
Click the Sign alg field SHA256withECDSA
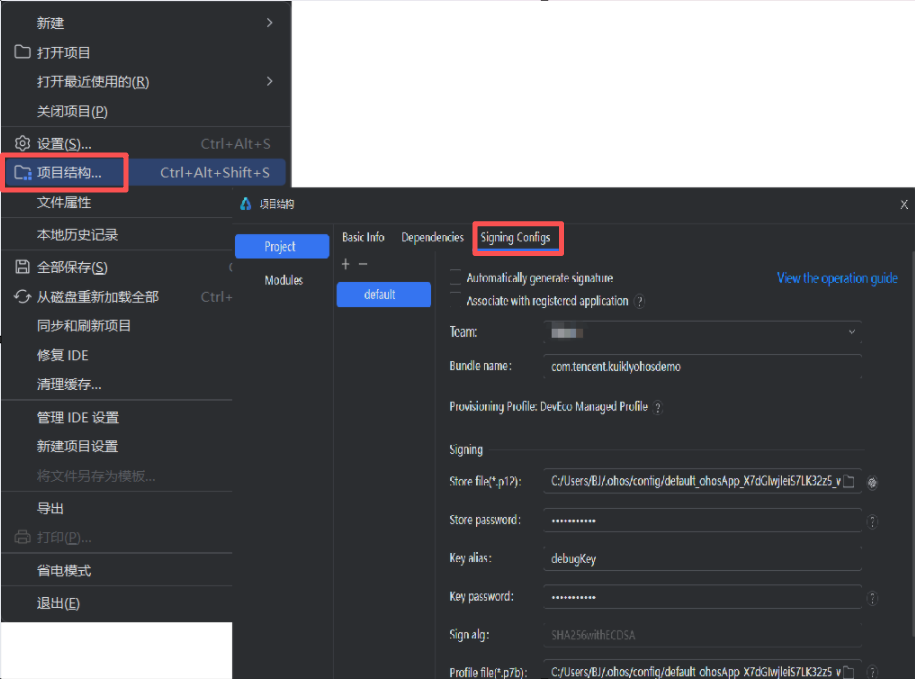click(702, 635)
